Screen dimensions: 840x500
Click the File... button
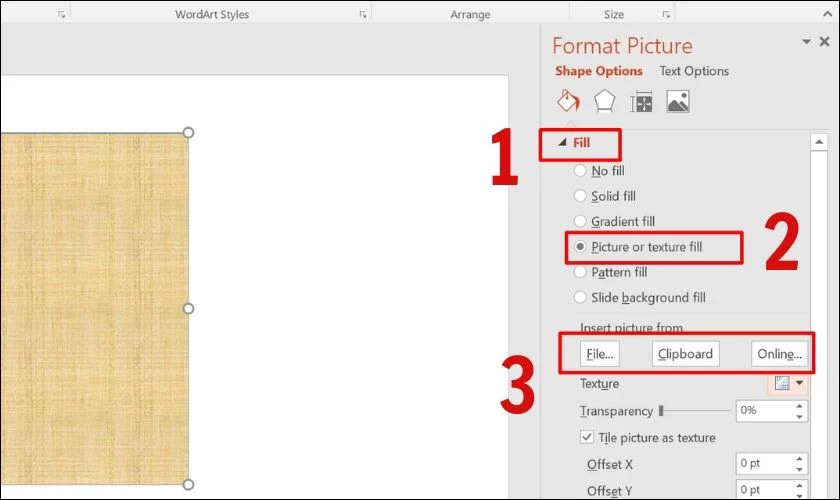[x=599, y=354]
